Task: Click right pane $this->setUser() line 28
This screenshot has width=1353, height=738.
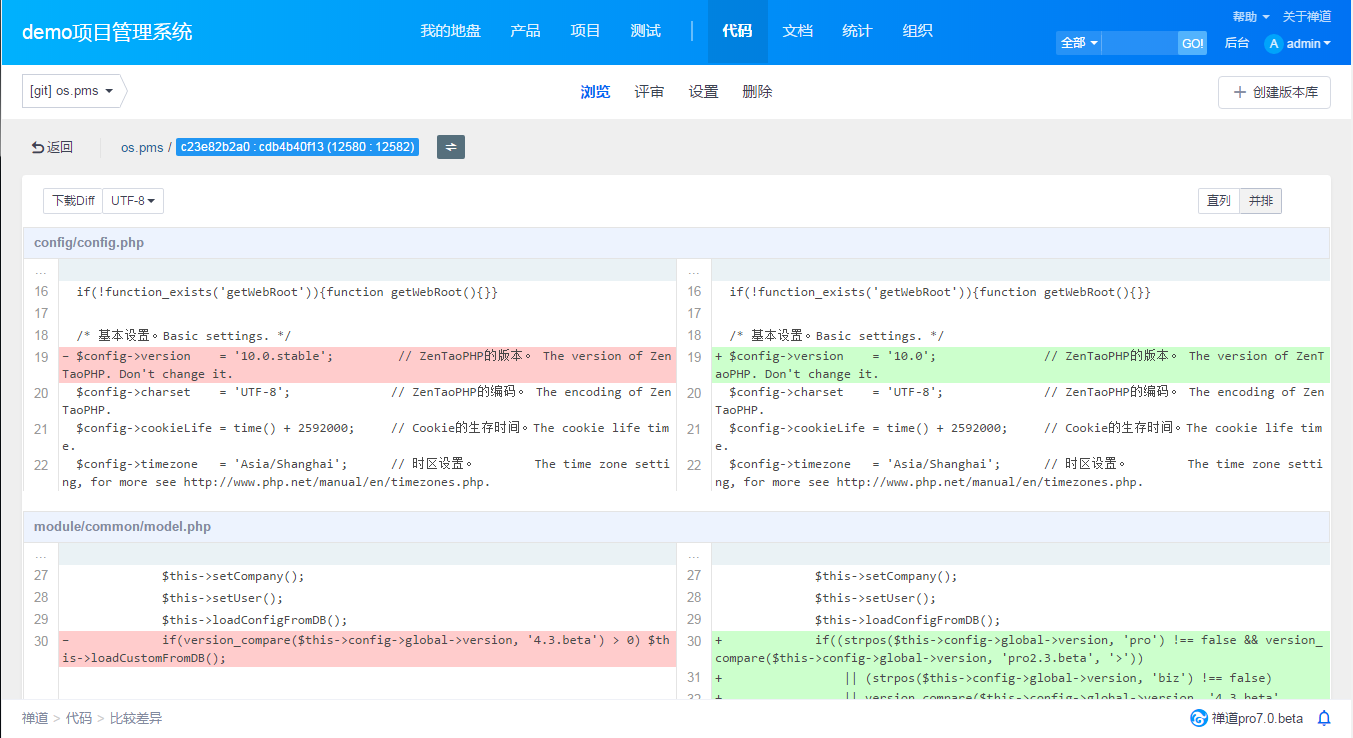Action: click(1021, 598)
